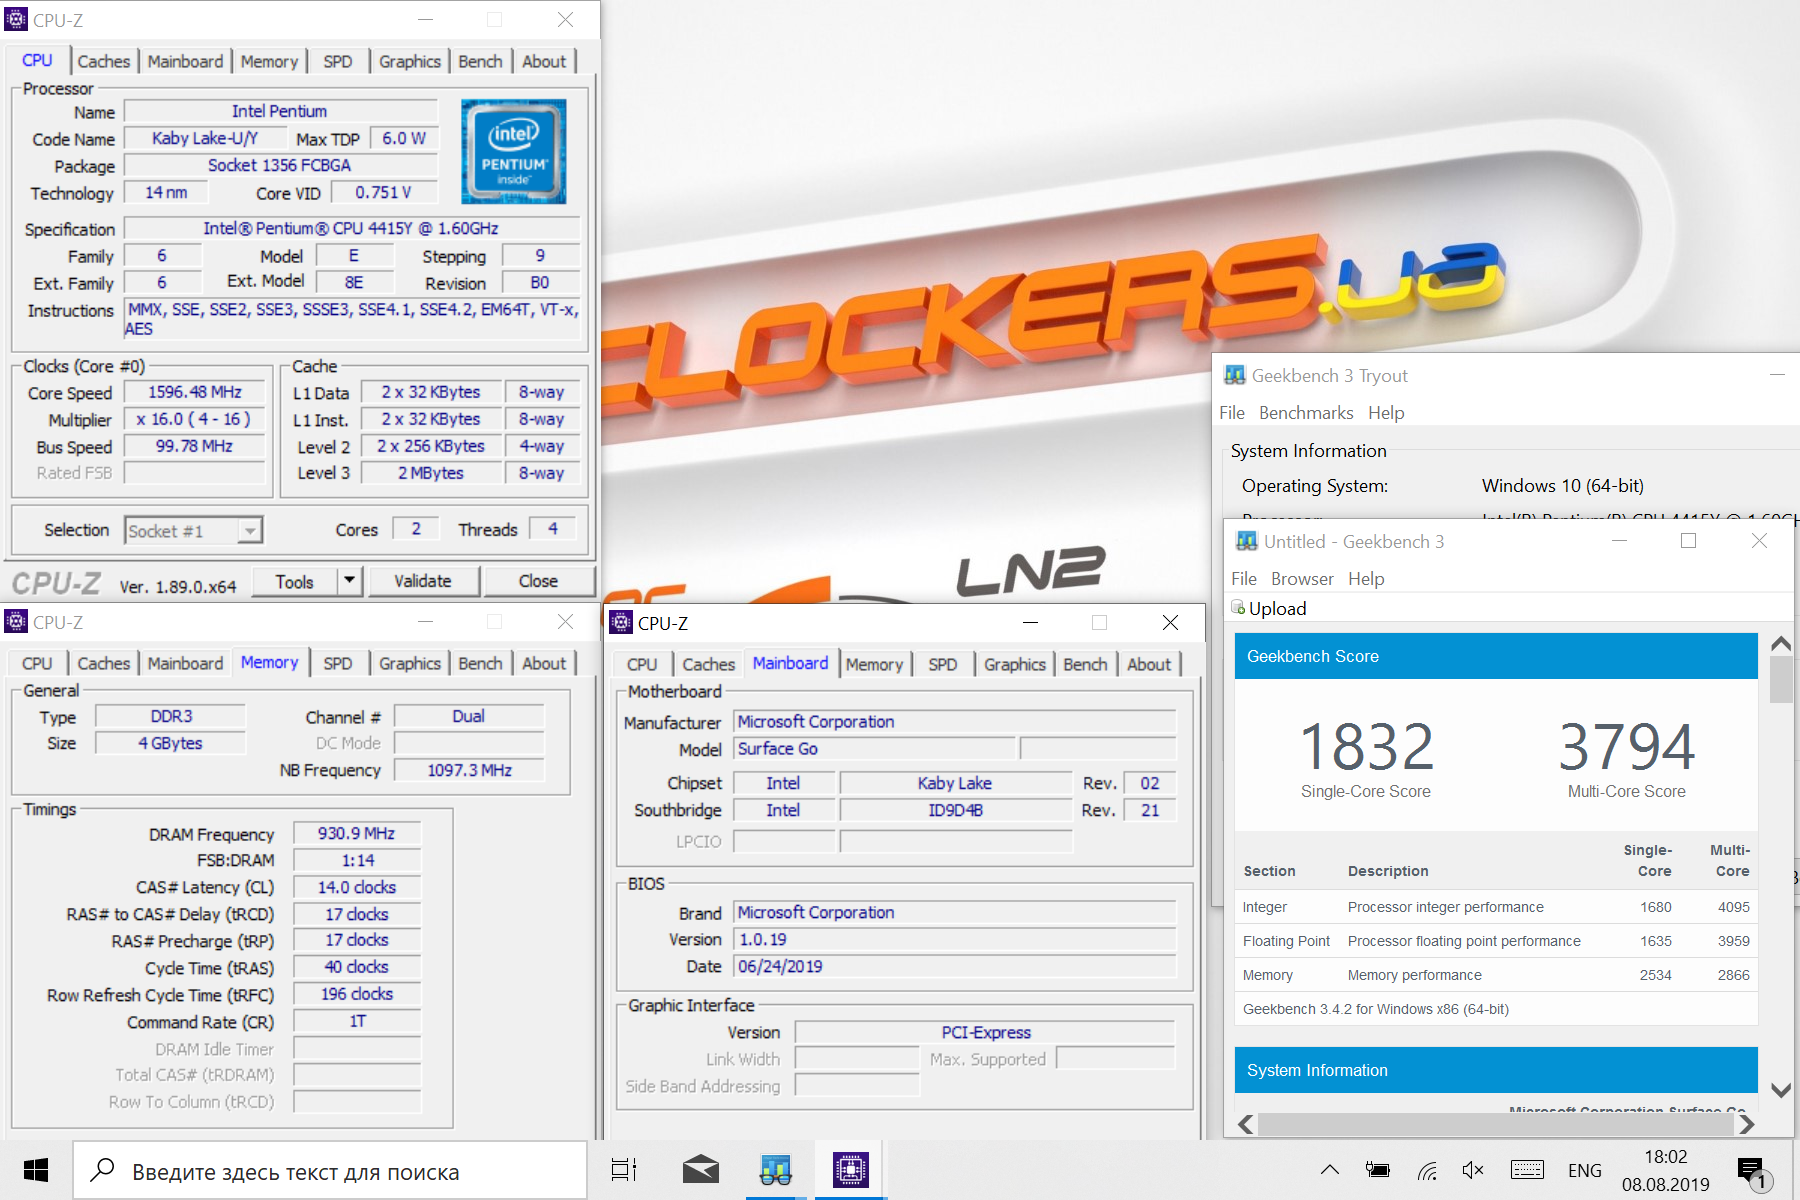
Task: Click the Memory CPU-Z window title icon
Action: [x=16, y=621]
